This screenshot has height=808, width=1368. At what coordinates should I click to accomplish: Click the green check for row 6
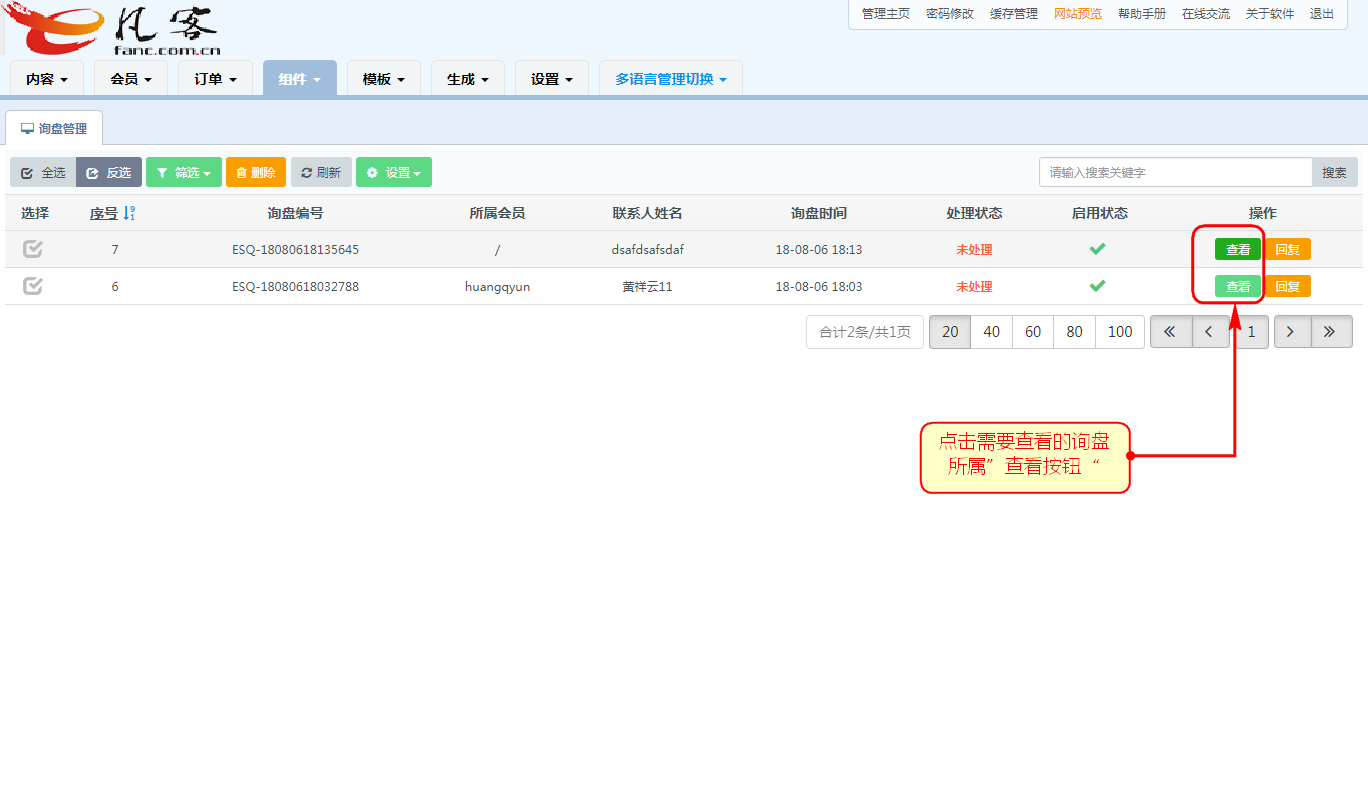(1097, 286)
